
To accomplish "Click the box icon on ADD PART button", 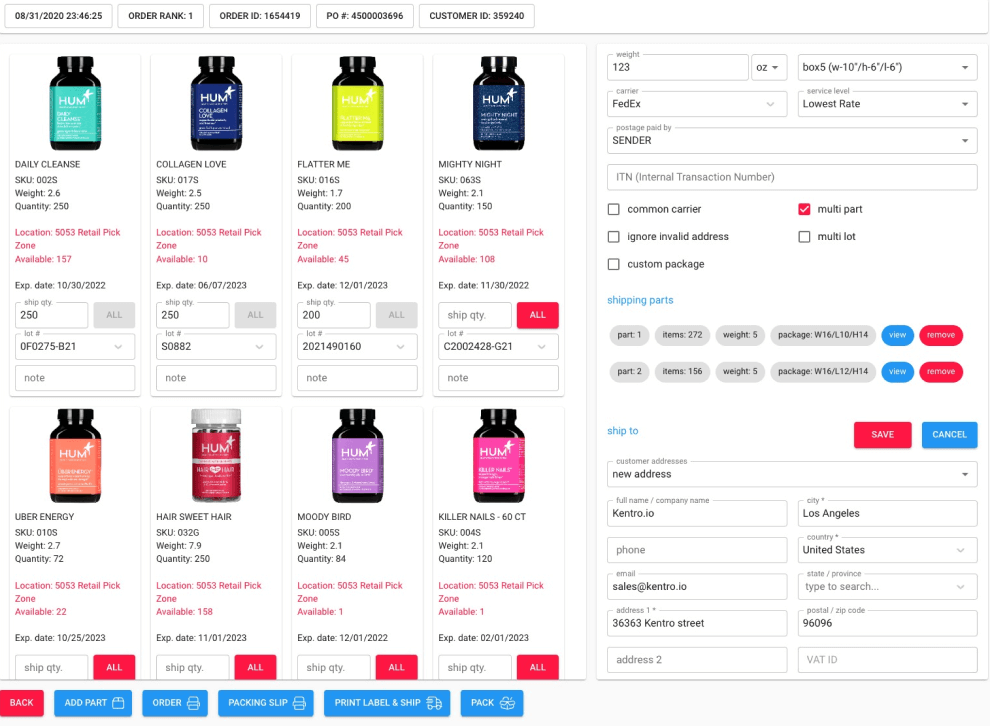I will tap(118, 703).
